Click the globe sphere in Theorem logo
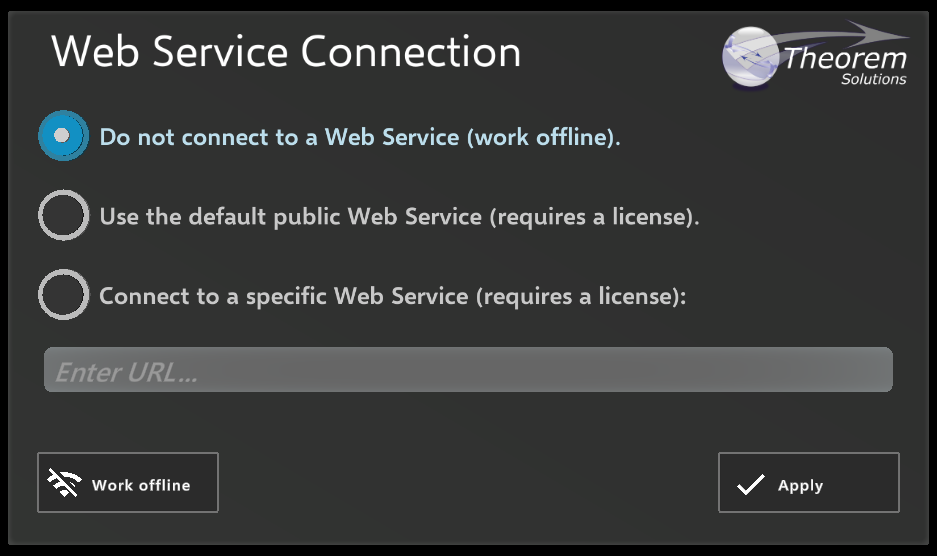Screen dimensions: 937x556 click(x=752, y=61)
